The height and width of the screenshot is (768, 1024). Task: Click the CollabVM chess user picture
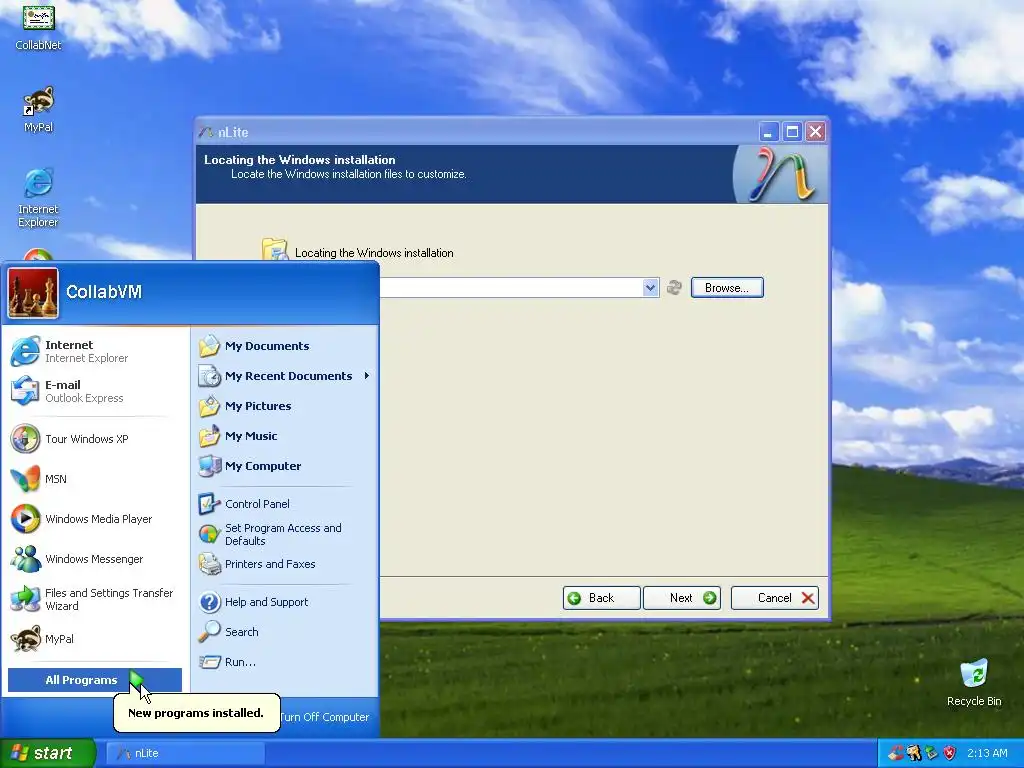tap(33, 293)
